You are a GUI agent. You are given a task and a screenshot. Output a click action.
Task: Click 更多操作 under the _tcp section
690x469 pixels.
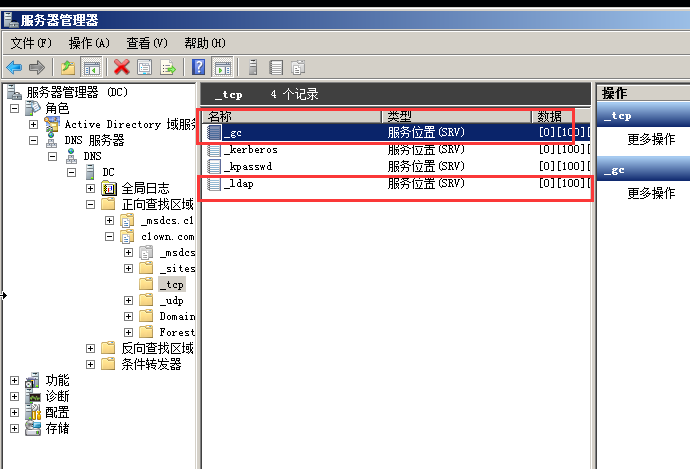pos(651,139)
